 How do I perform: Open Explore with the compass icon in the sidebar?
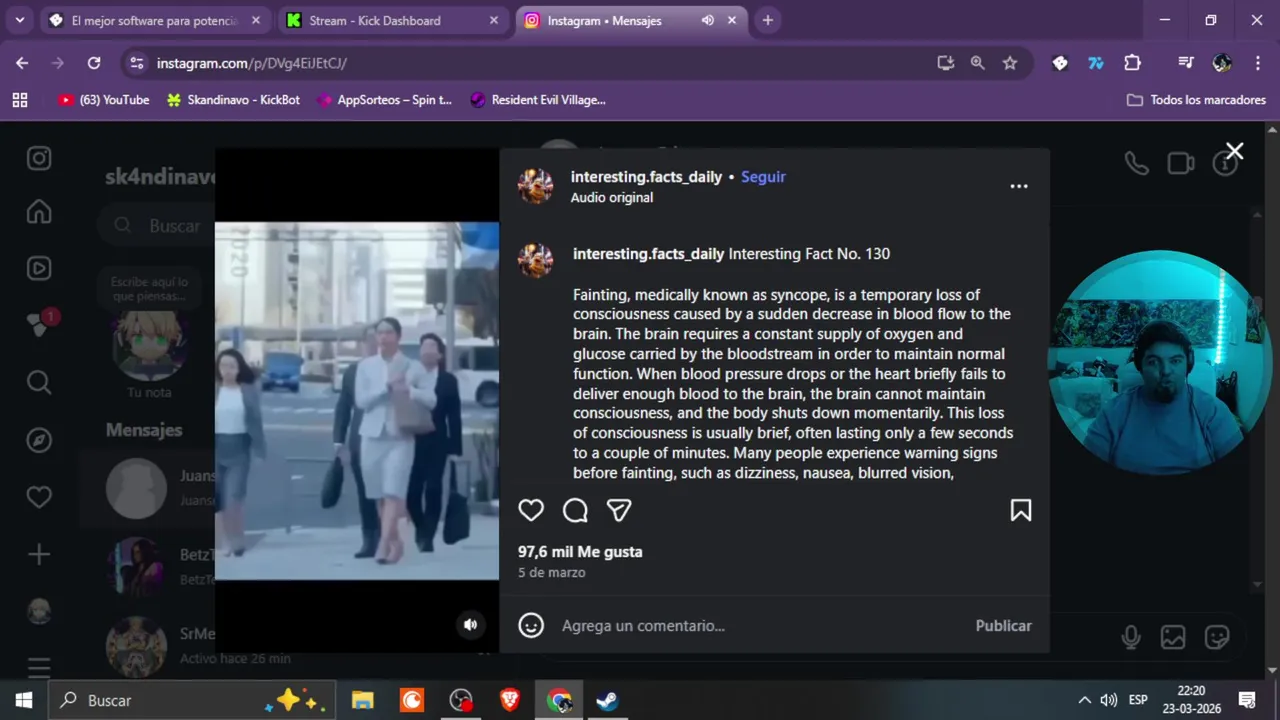click(39, 440)
